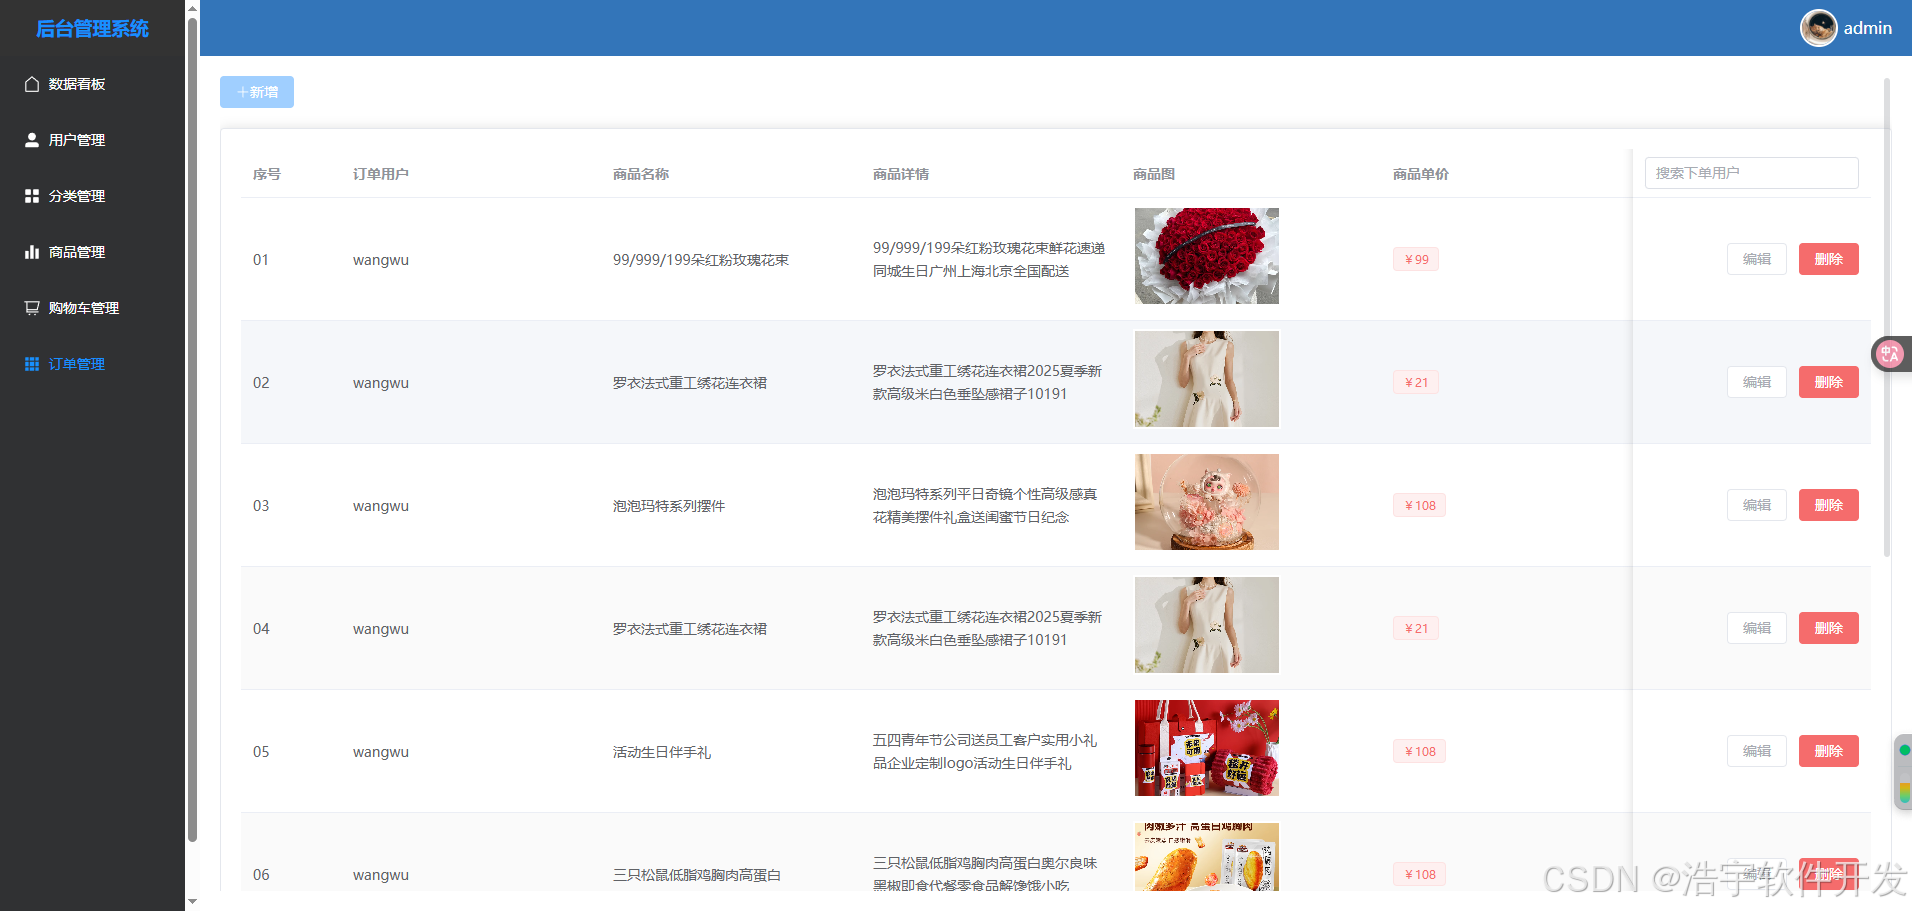Click the 购物车管理 cart icon

click(x=32, y=308)
